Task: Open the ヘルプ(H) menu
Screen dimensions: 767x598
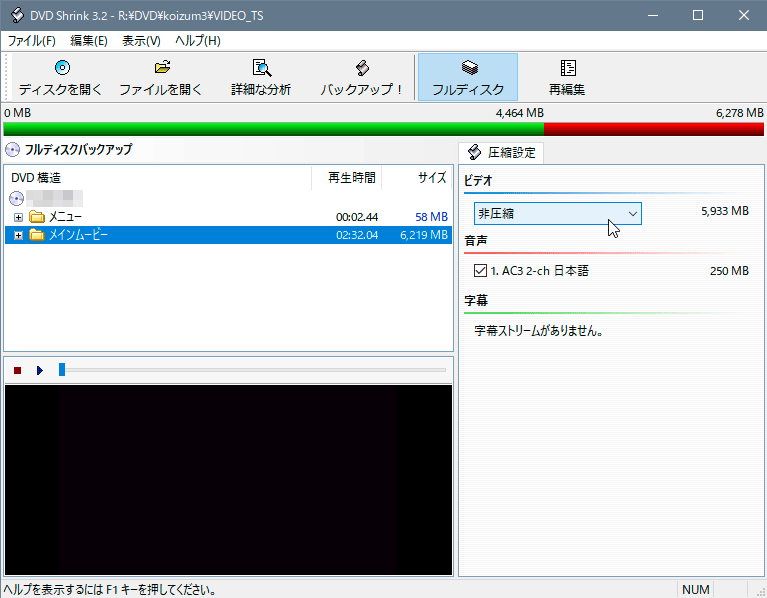Action: pyautogui.click(x=198, y=41)
